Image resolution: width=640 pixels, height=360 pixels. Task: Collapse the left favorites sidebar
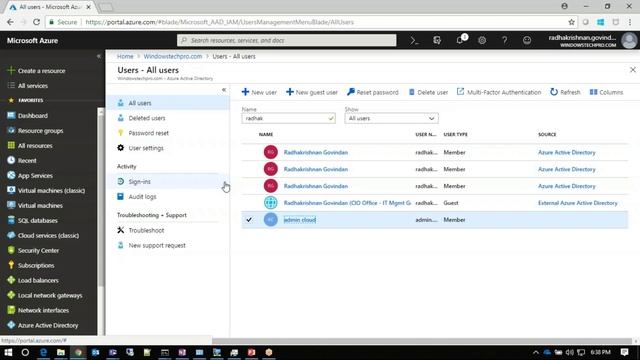point(99,56)
